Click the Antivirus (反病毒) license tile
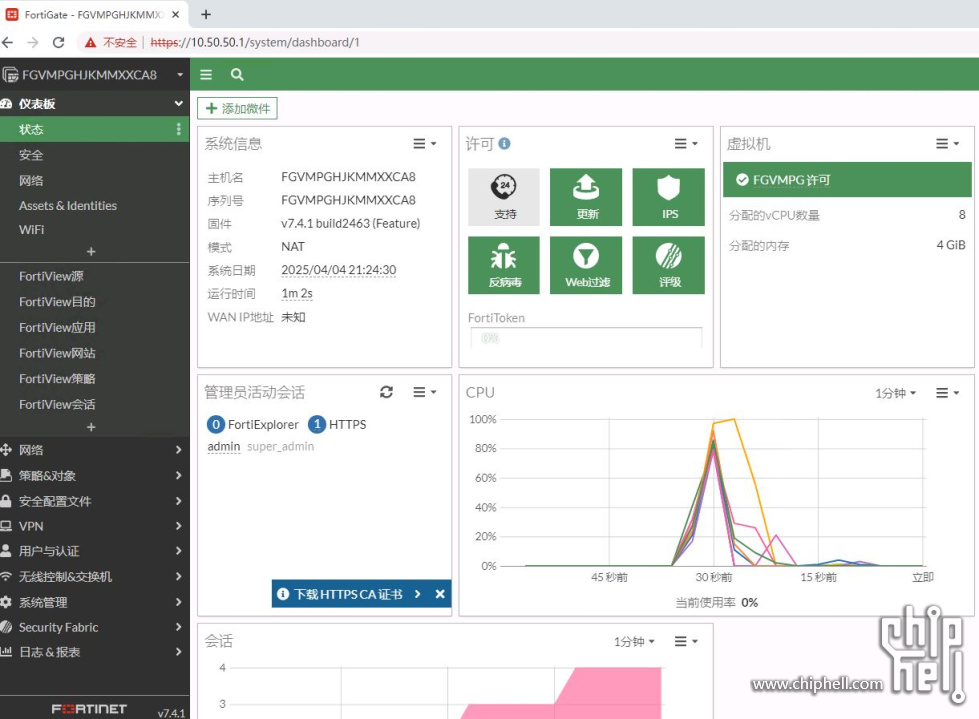The image size is (979, 719). [504, 265]
